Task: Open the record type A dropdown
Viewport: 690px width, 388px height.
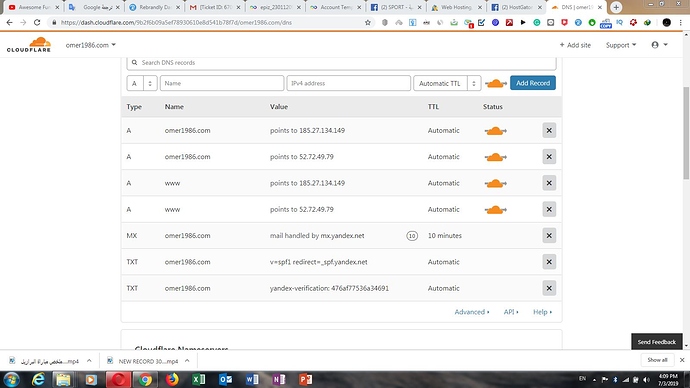Action: 142,83
